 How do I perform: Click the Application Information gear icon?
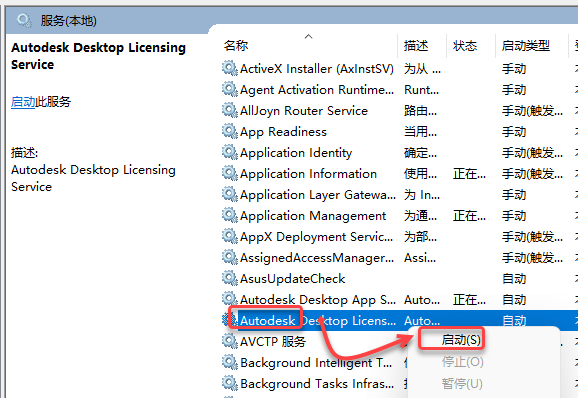point(230,174)
